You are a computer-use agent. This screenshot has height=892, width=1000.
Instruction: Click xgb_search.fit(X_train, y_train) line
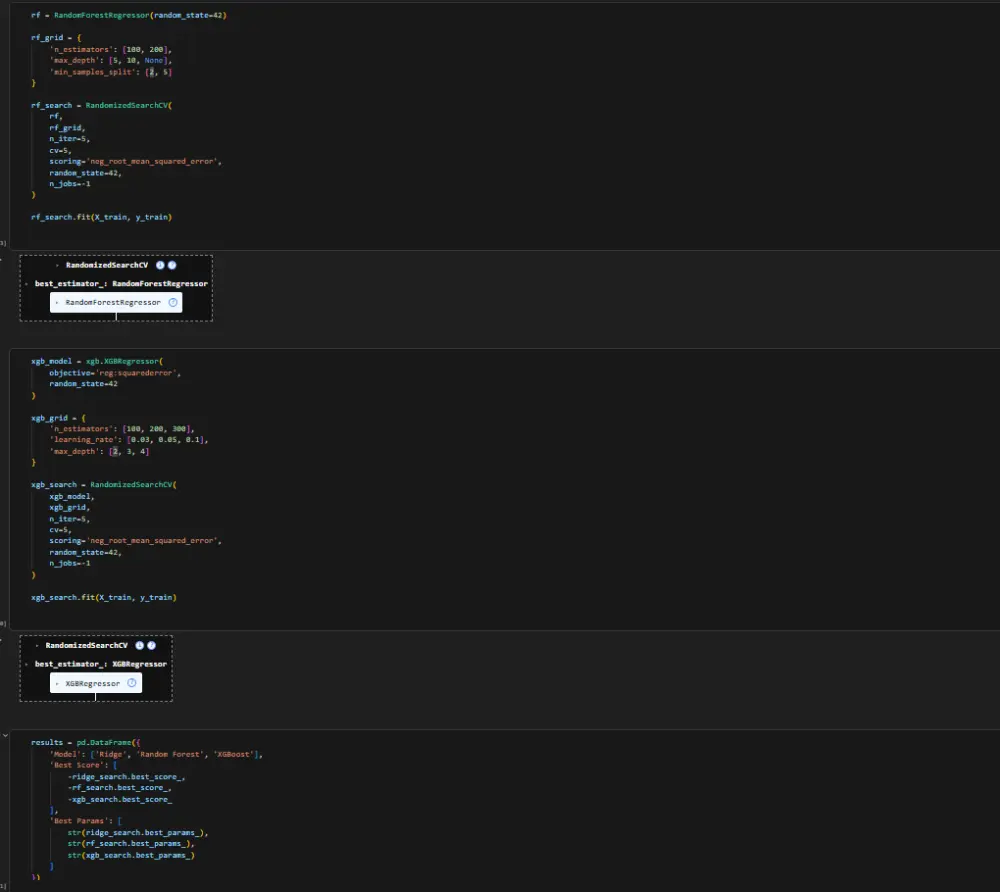tap(104, 597)
